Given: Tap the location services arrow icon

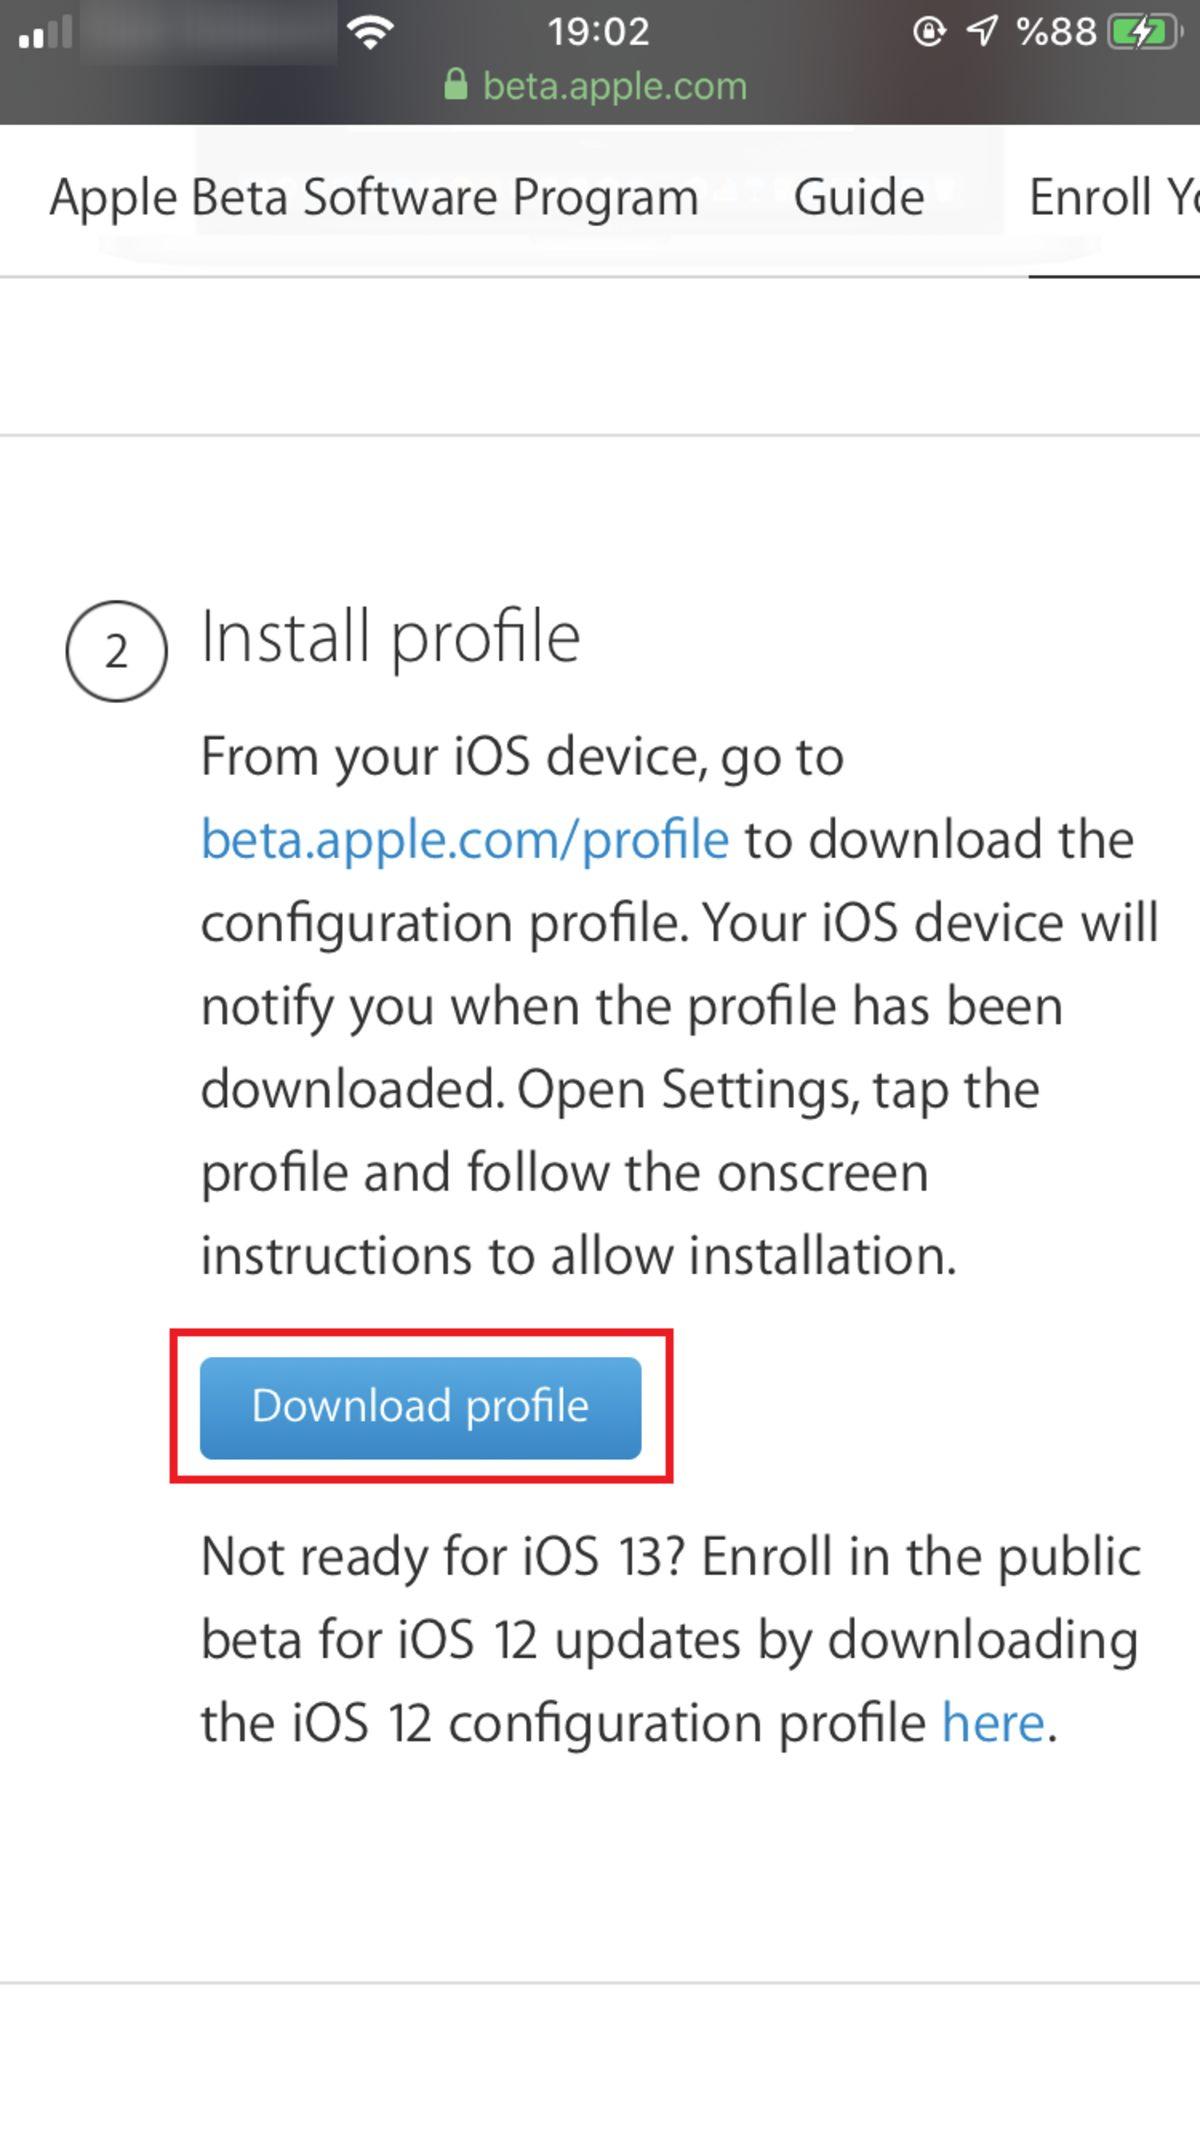Looking at the screenshot, I should click(981, 31).
